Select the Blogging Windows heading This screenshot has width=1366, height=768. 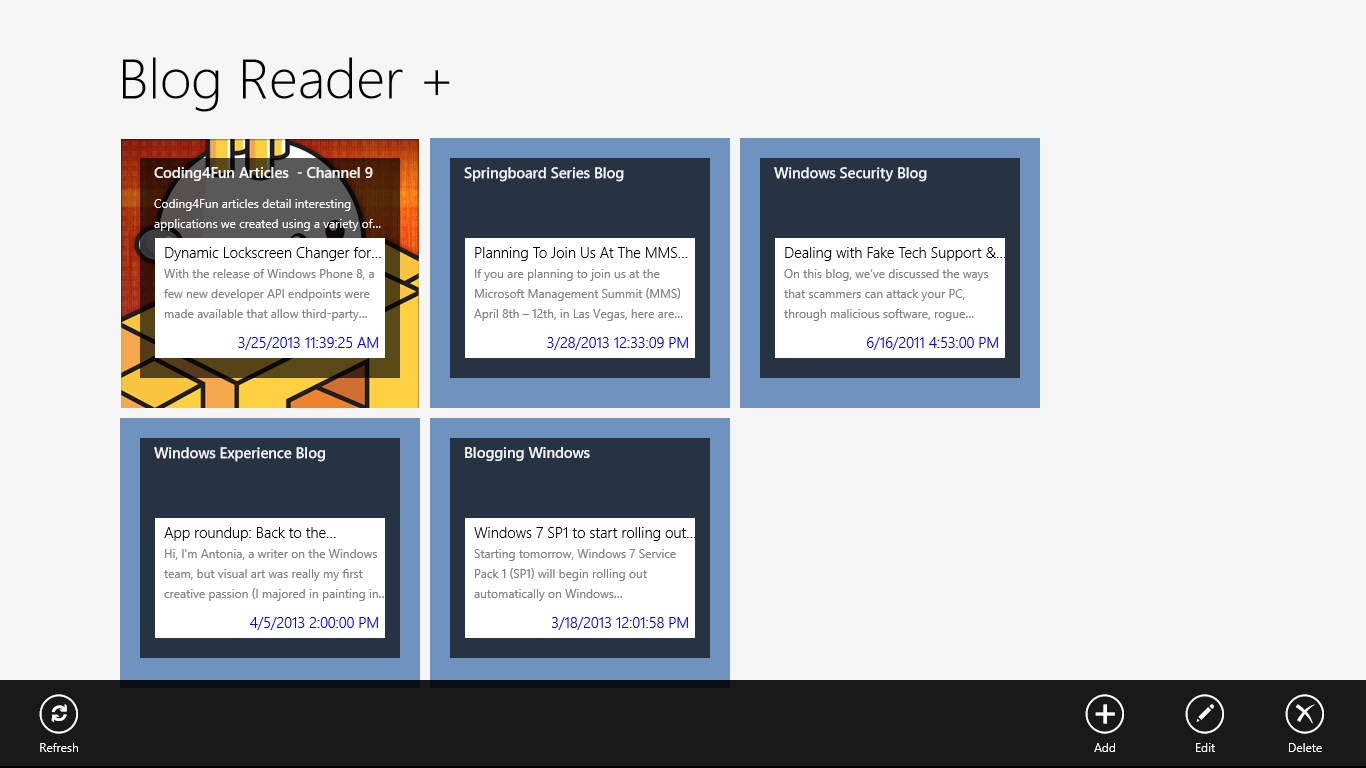(527, 453)
